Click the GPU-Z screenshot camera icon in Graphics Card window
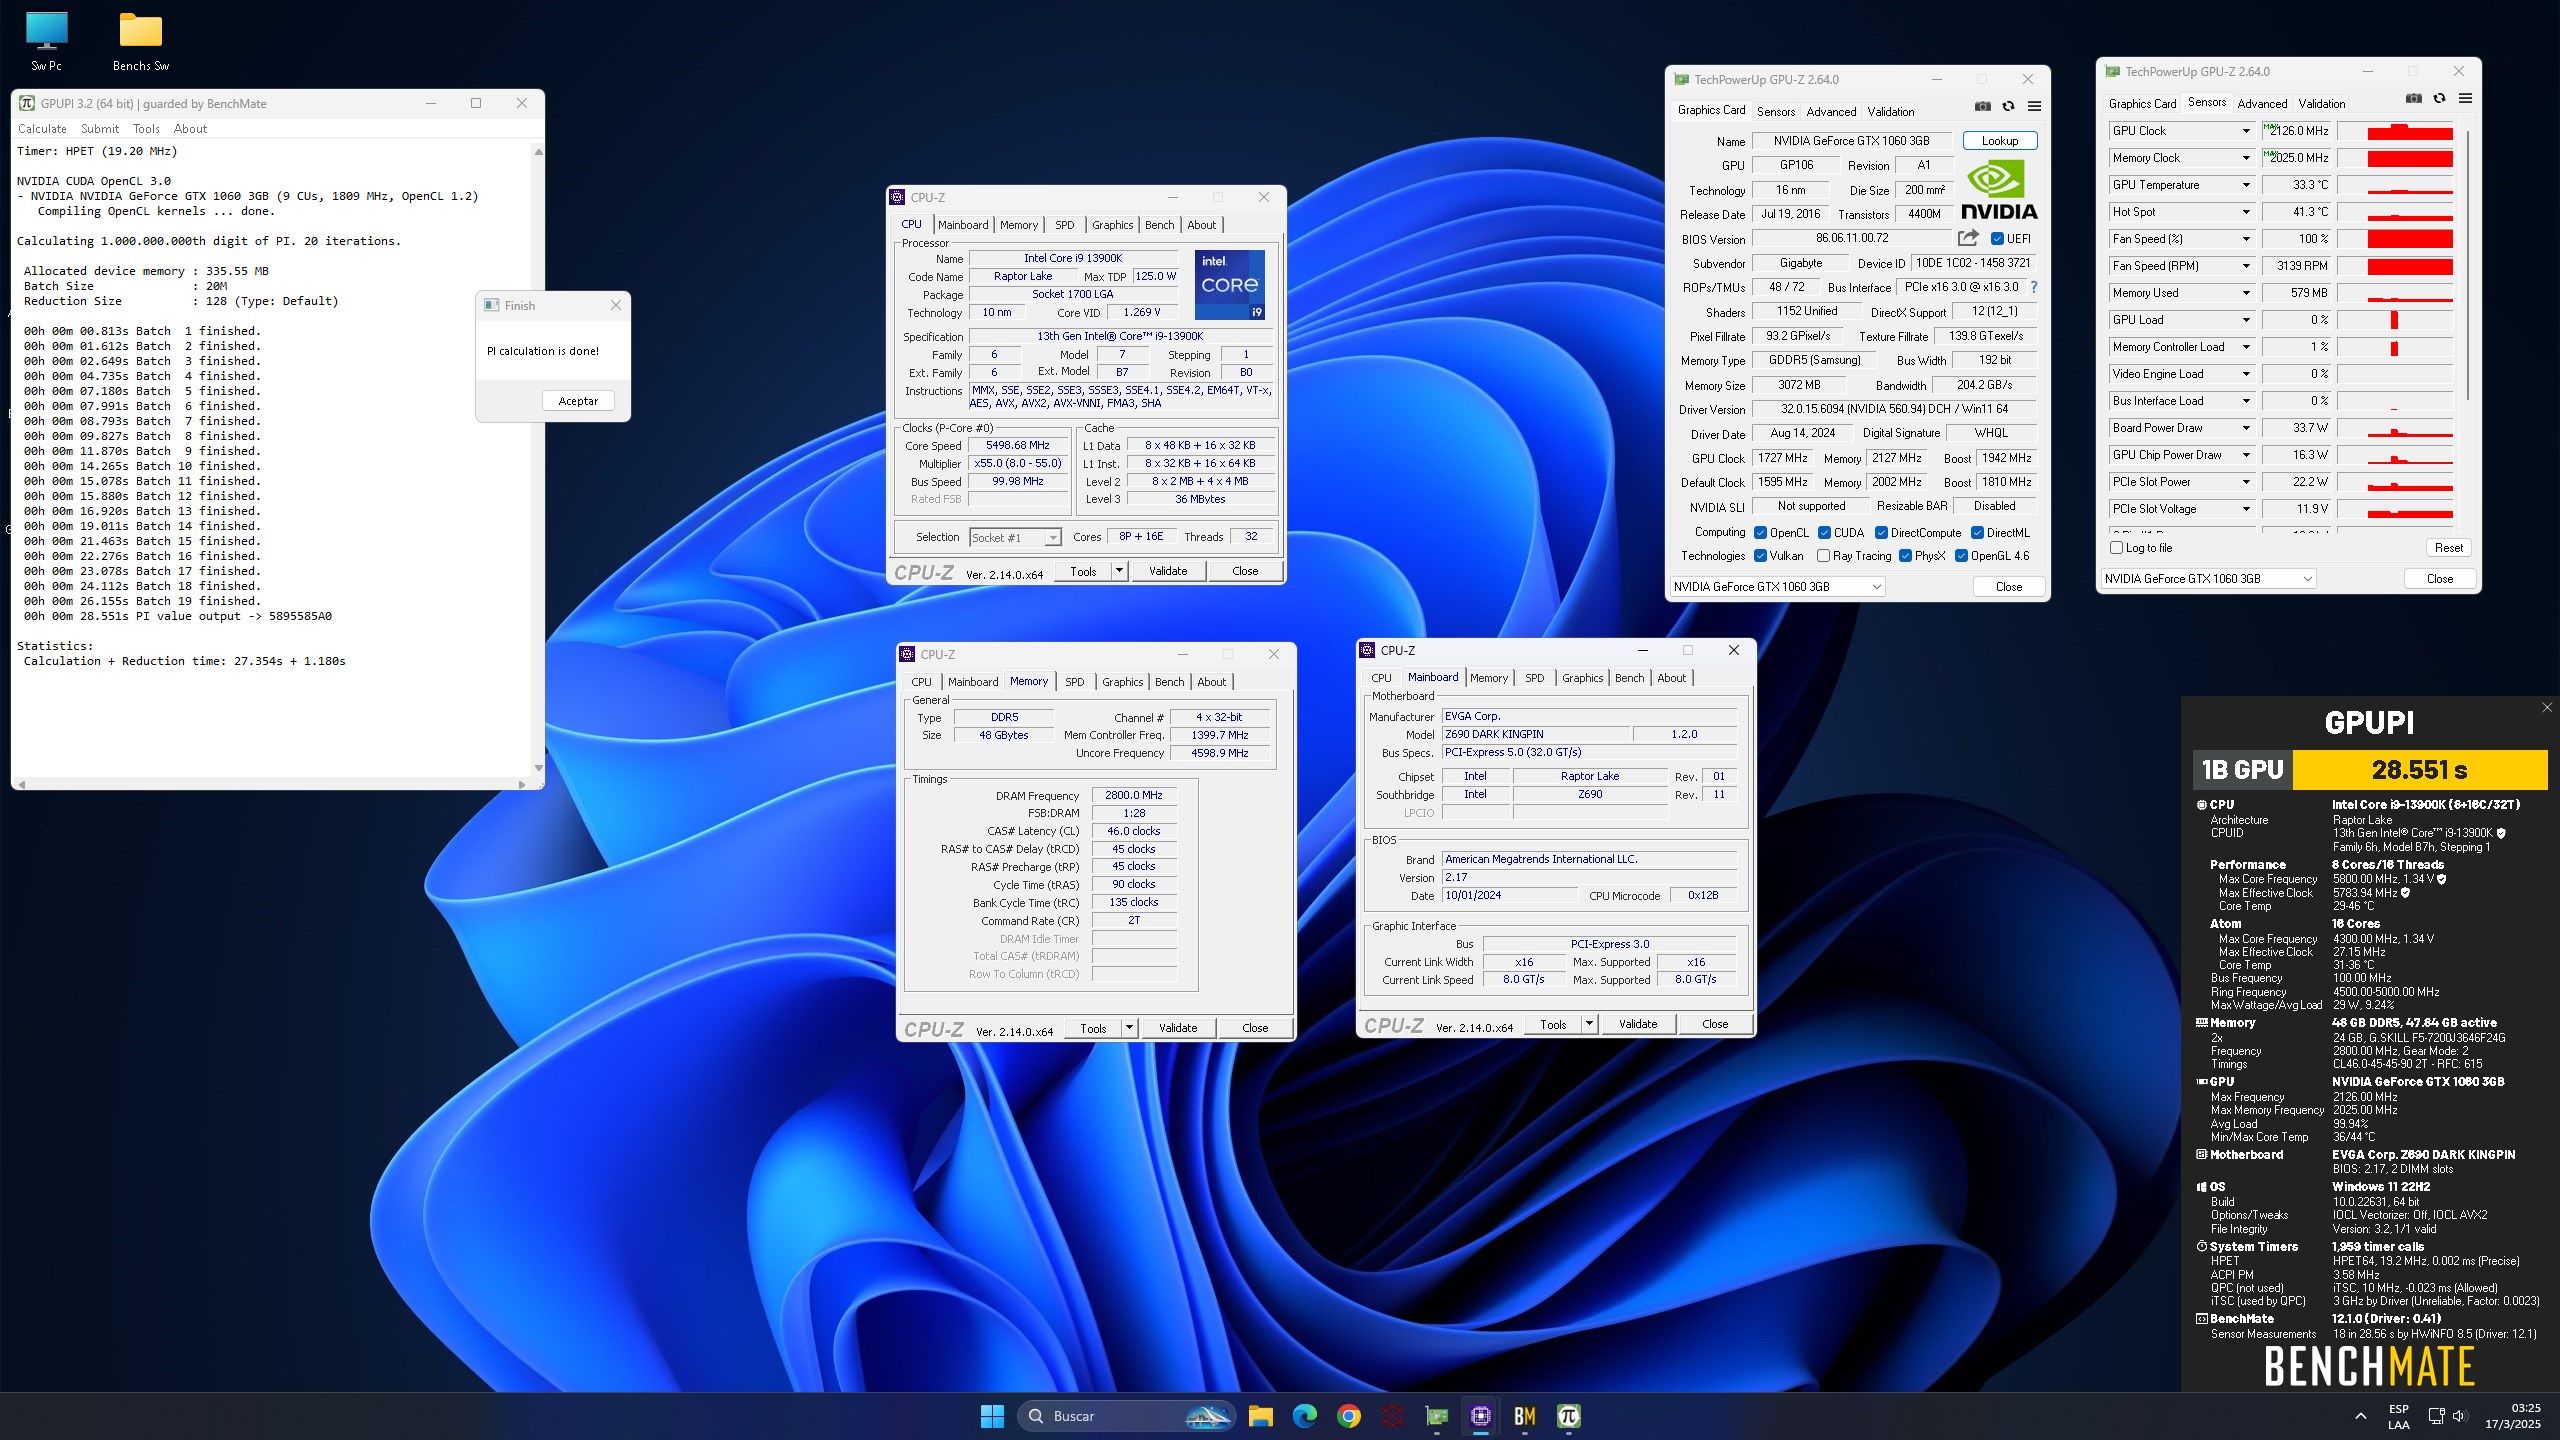The image size is (2560, 1440). point(1982,106)
